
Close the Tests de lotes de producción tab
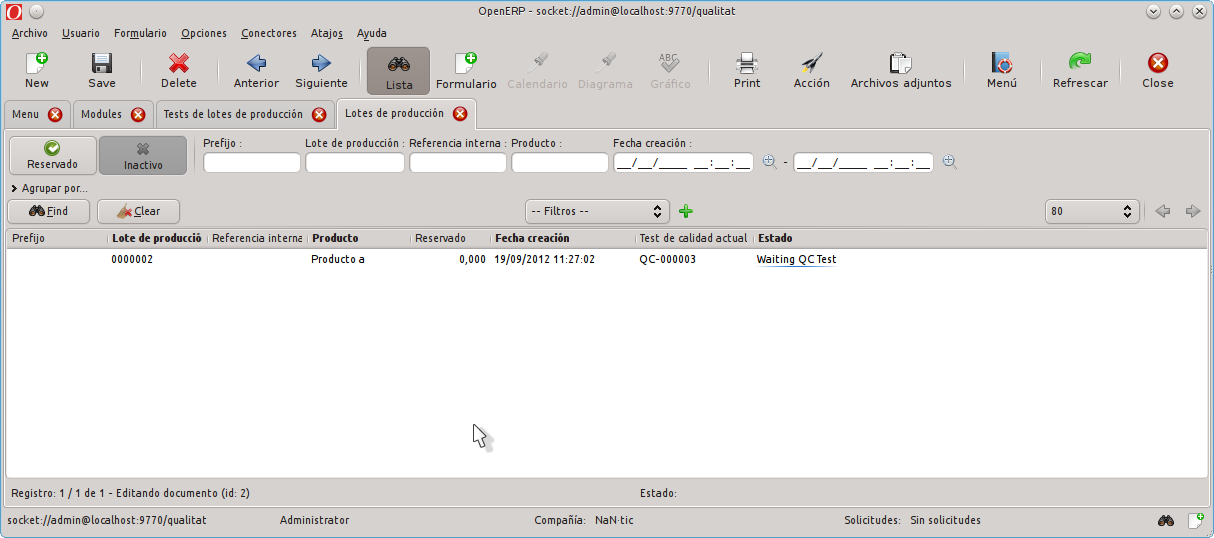[319, 115]
